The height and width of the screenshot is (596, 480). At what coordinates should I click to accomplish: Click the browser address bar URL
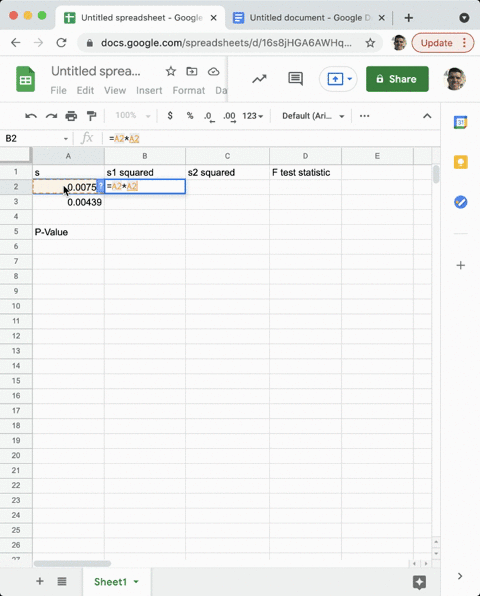coord(226,43)
